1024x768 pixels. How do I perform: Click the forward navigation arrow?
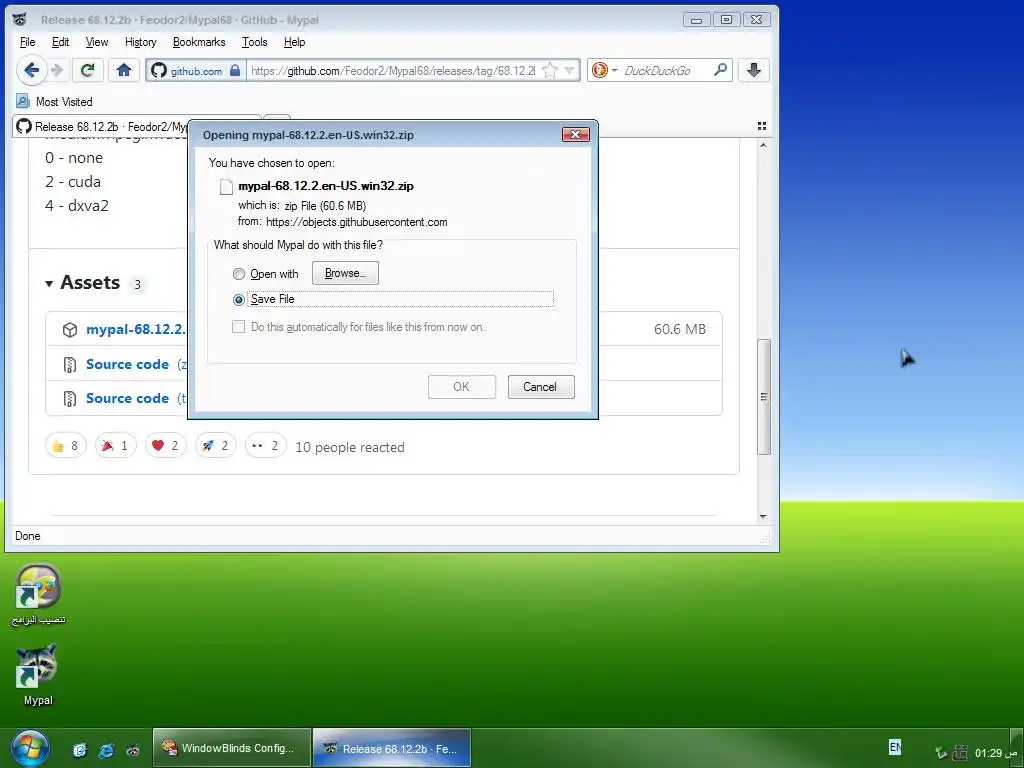click(58, 70)
